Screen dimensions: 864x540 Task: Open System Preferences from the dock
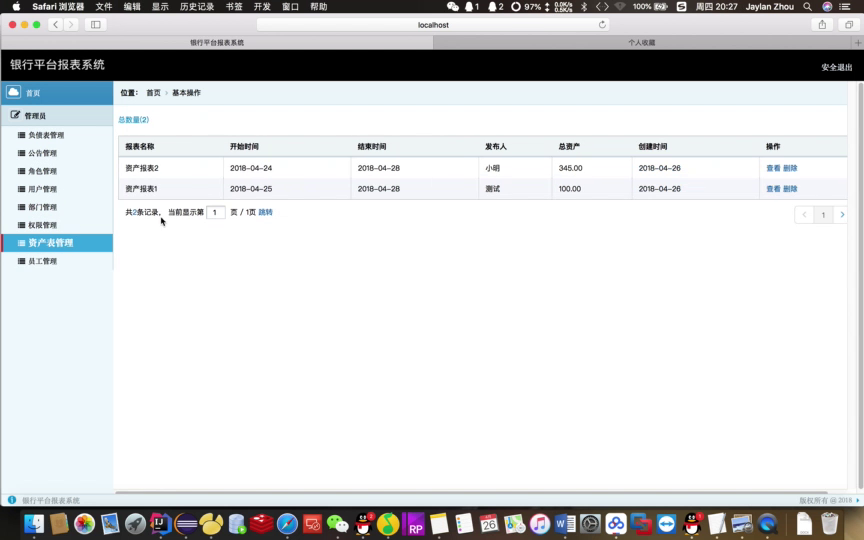590,524
